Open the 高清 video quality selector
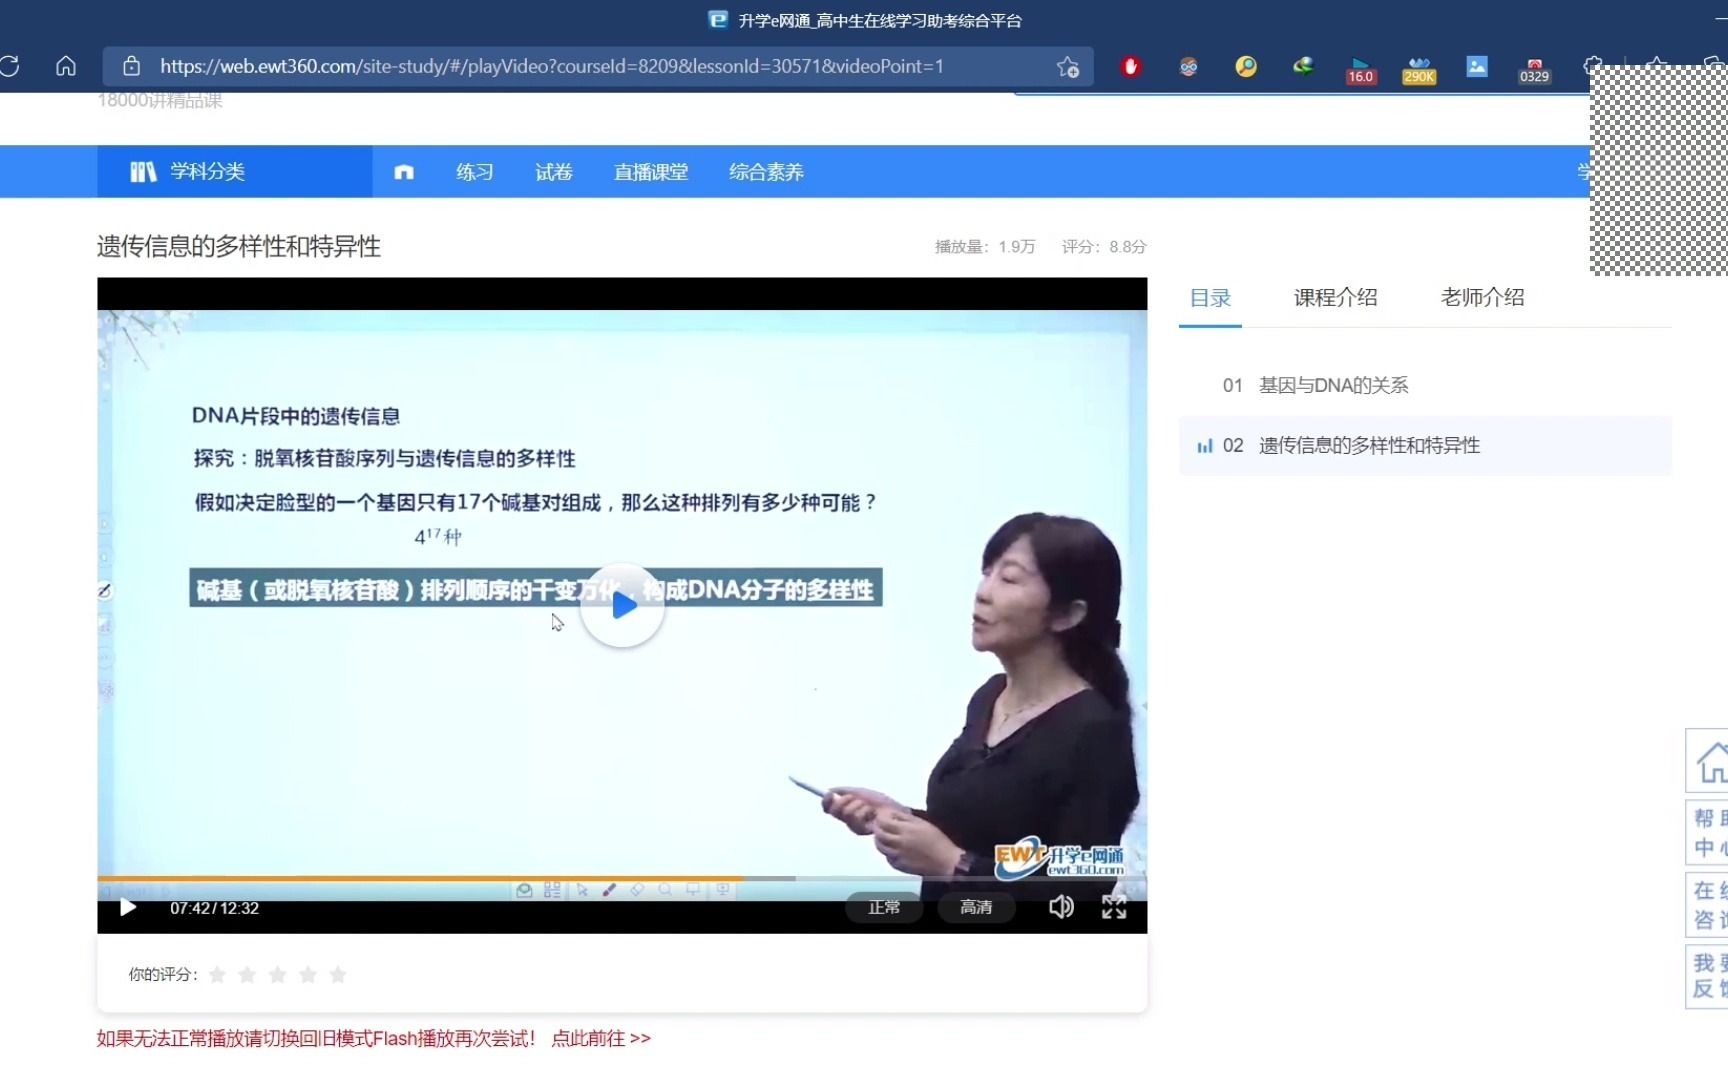1728x1080 pixels. coord(976,907)
